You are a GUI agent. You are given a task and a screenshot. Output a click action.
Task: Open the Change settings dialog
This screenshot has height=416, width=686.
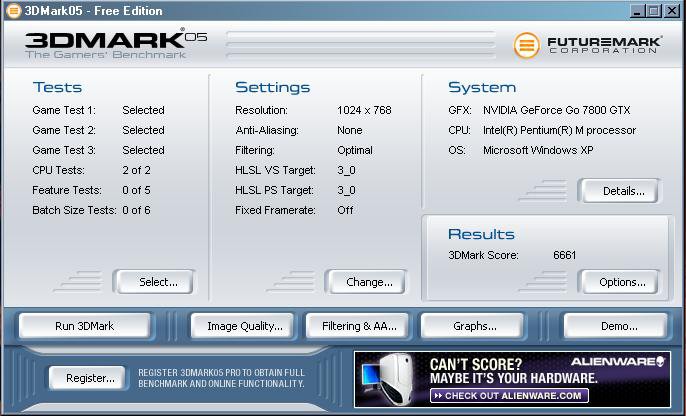[366, 282]
